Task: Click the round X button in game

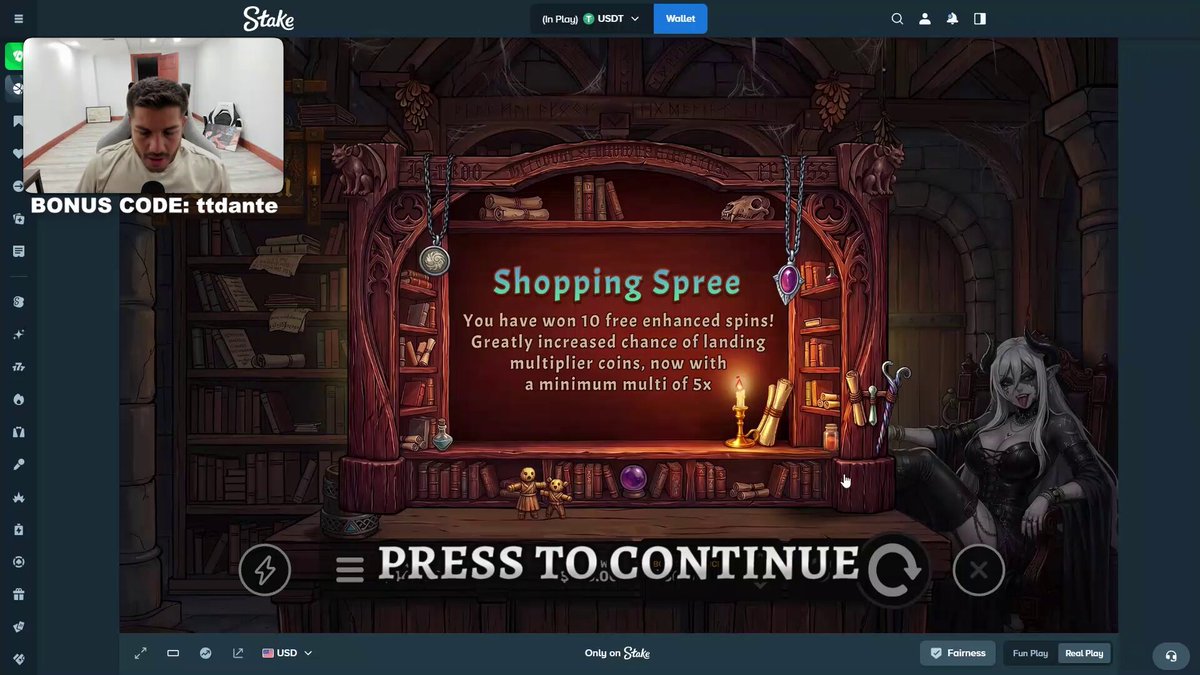Action: coord(979,570)
